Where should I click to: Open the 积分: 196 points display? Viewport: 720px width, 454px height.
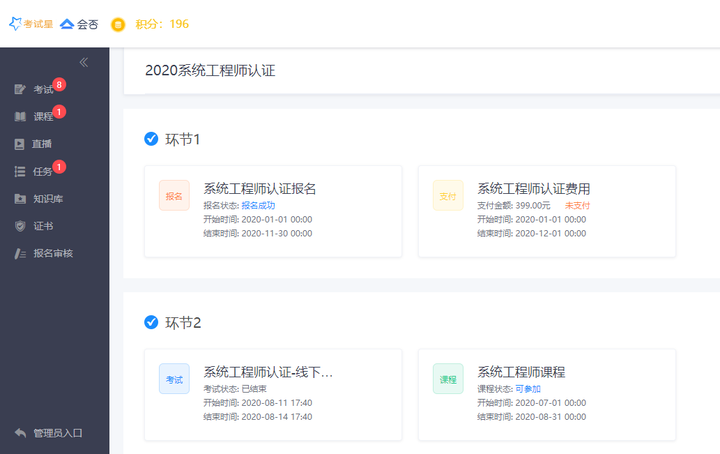pyautogui.click(x=162, y=24)
